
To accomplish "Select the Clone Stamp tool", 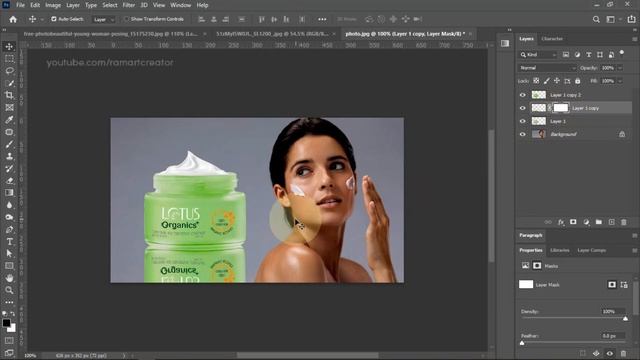I will pos(9,156).
